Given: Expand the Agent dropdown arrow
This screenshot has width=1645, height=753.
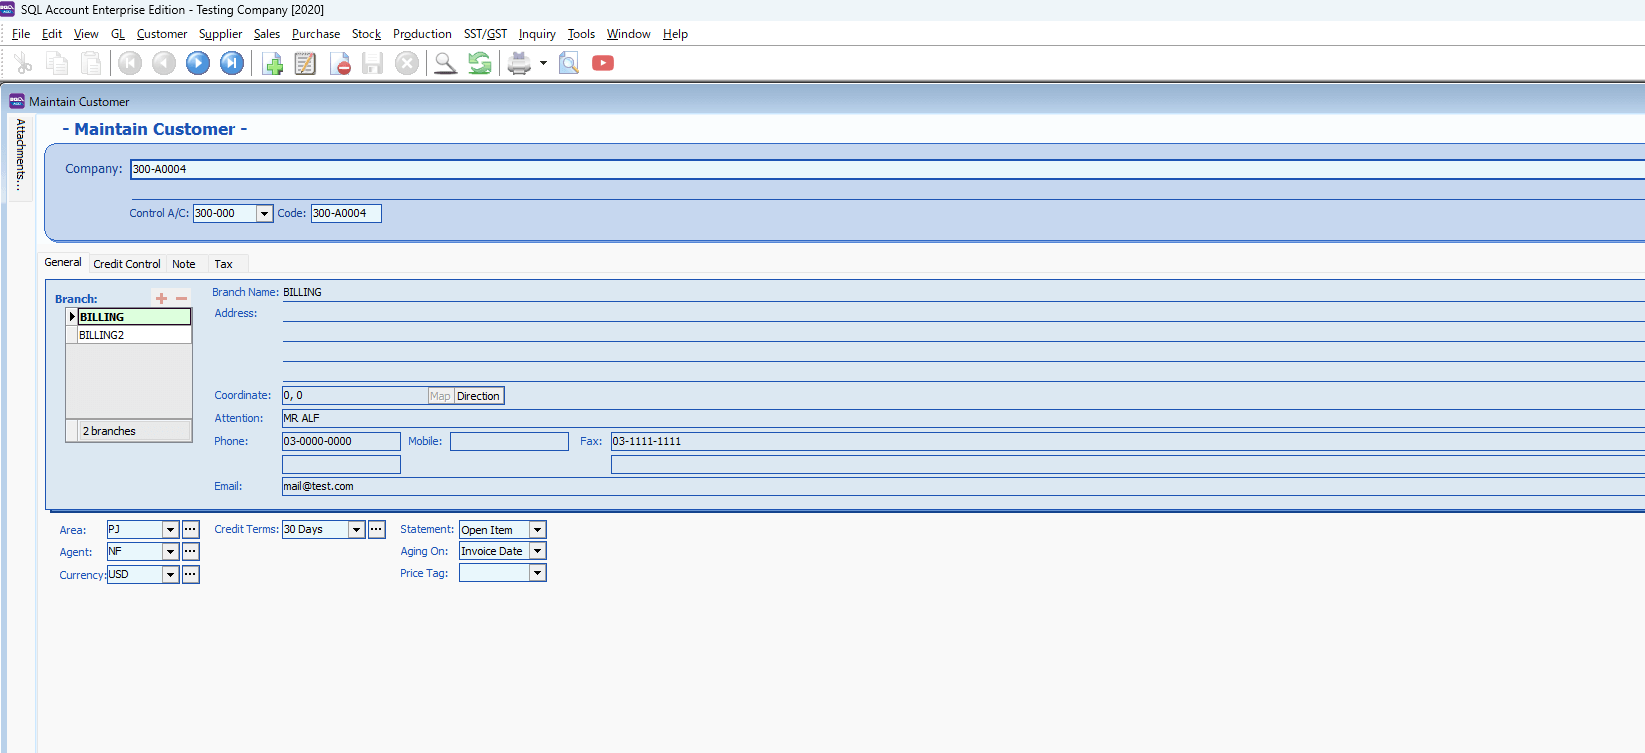Looking at the screenshot, I should pyautogui.click(x=170, y=551).
